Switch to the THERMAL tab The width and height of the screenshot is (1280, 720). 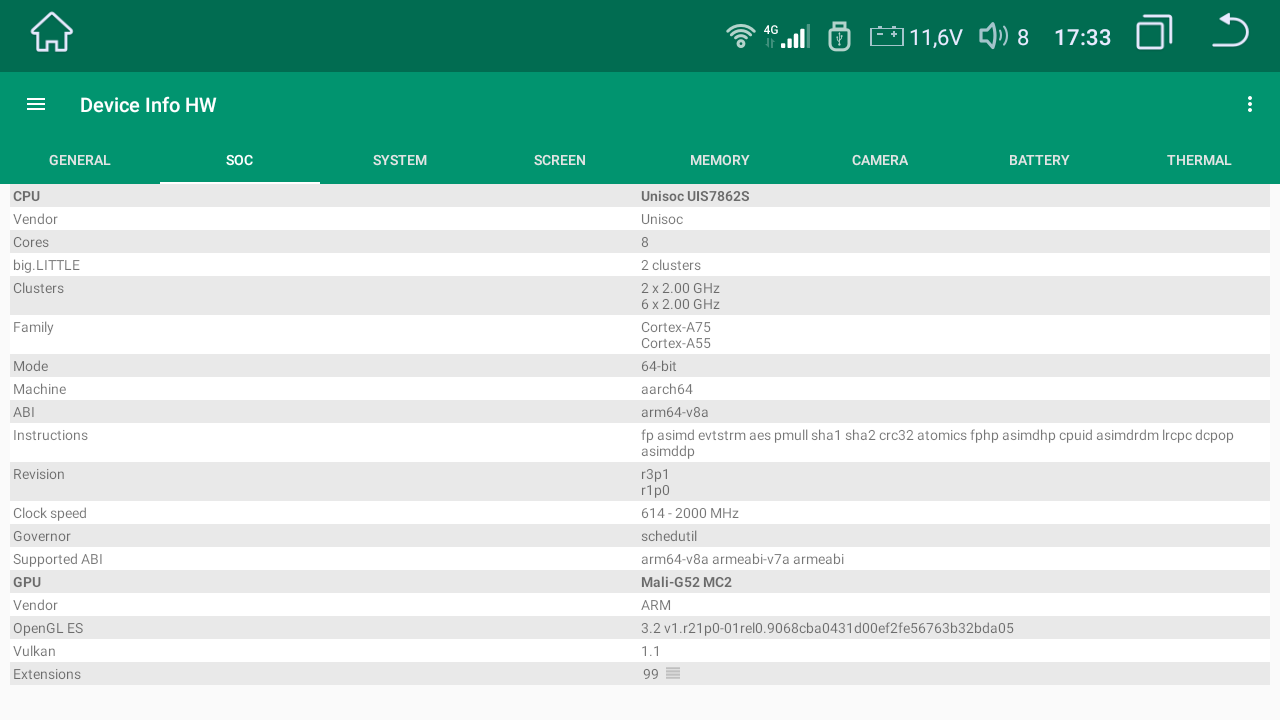tap(1199, 160)
